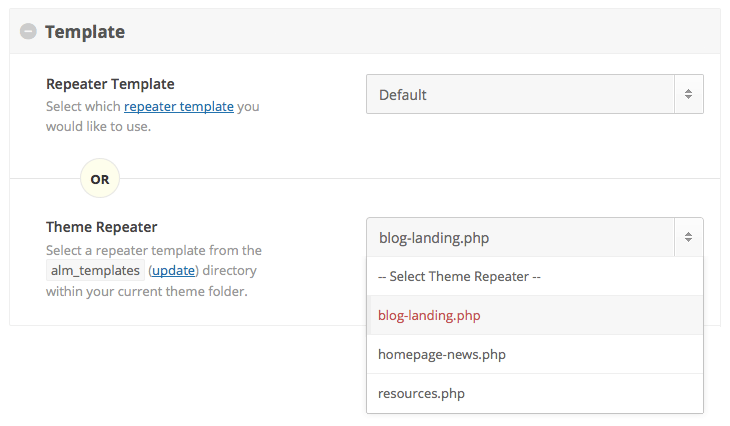Click "within your current theme folder." text

coord(146,291)
